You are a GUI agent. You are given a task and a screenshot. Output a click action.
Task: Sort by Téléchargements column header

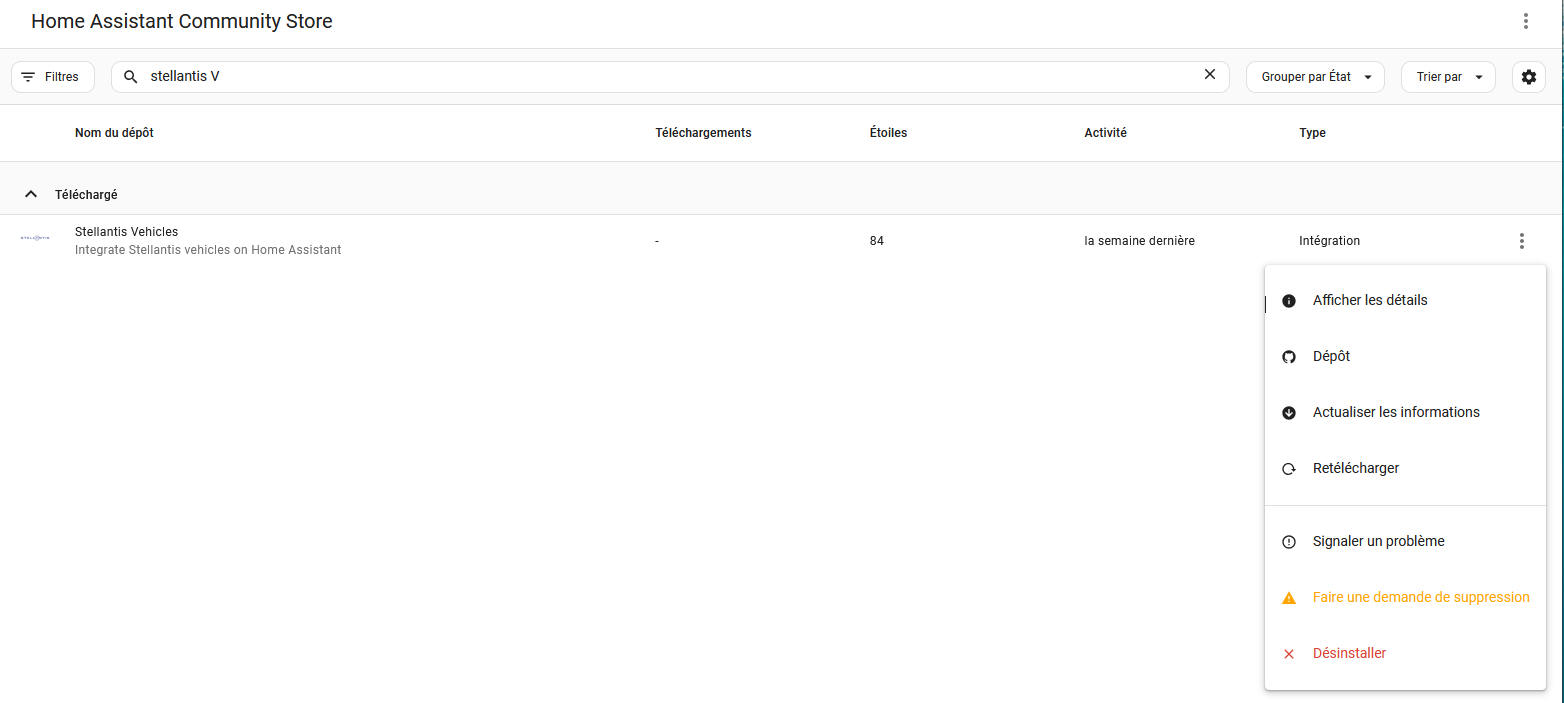(703, 133)
